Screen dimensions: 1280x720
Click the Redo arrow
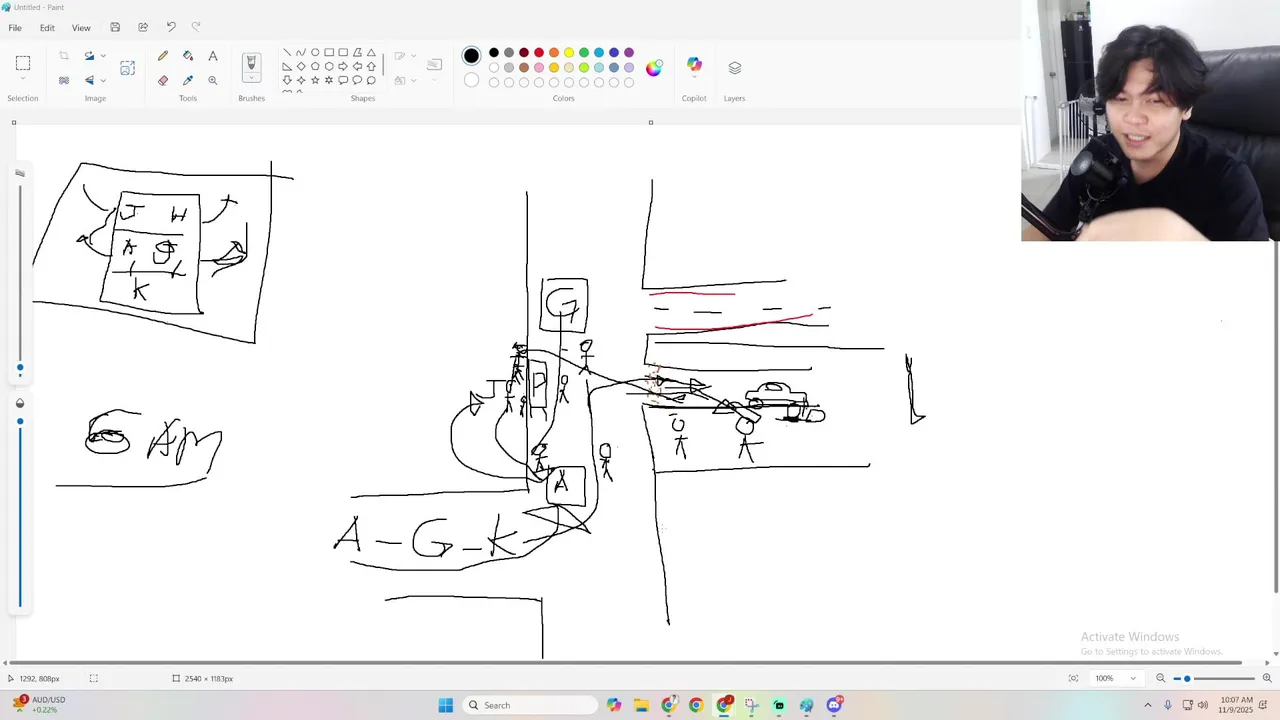coord(196,27)
